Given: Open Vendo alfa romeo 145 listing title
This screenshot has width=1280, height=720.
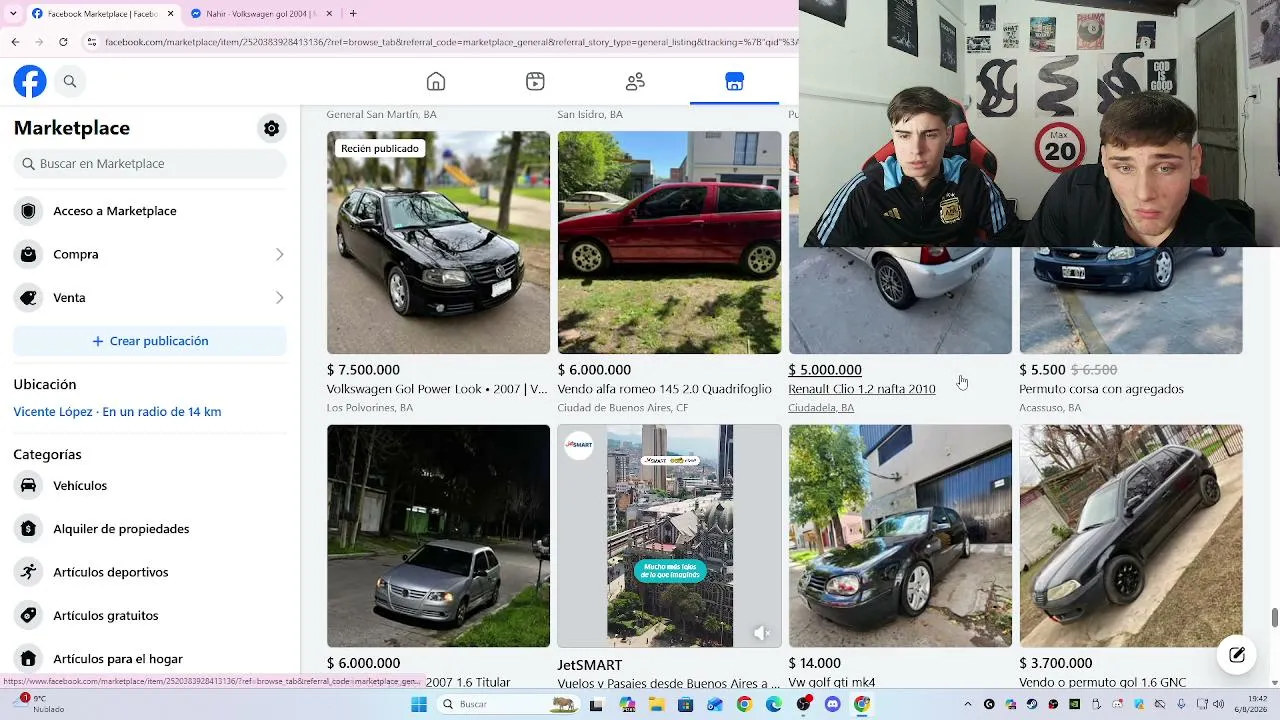Looking at the screenshot, I should [664, 389].
